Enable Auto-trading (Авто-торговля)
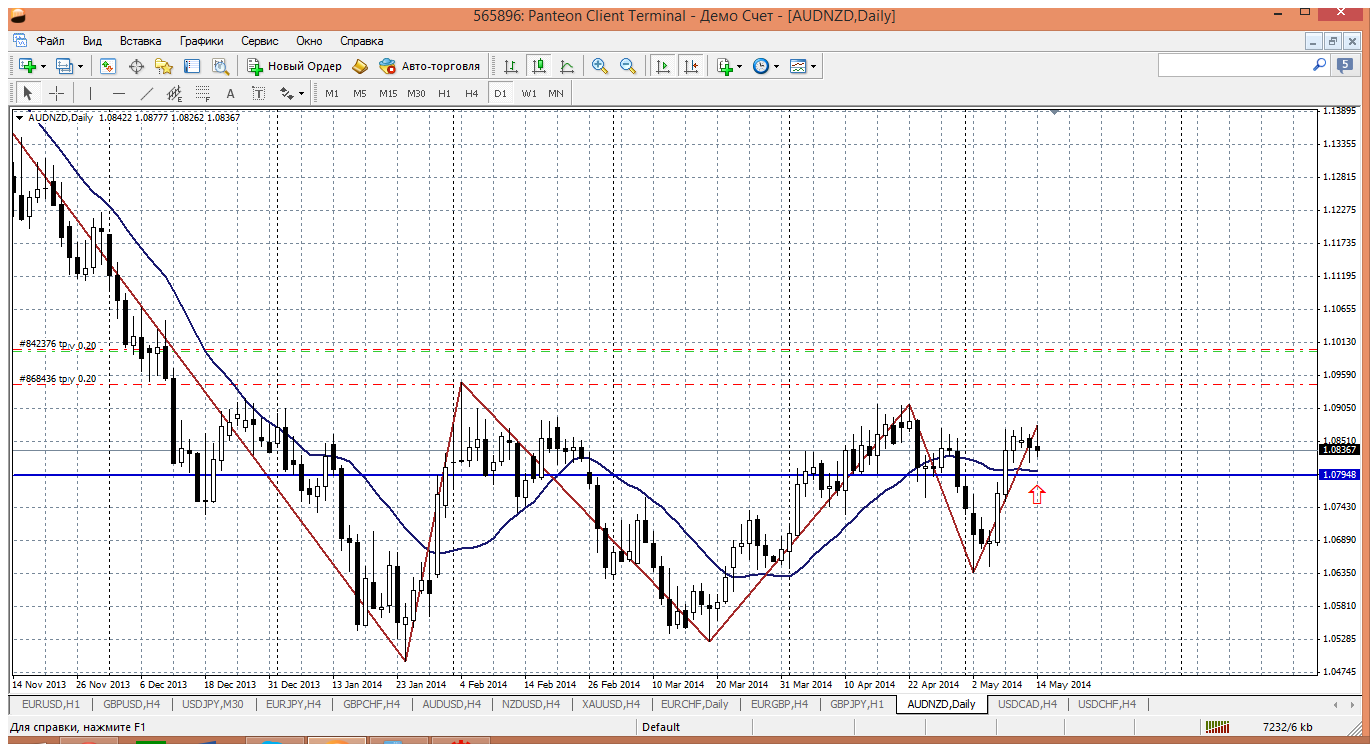This screenshot has height=744, width=1370. coord(429,66)
